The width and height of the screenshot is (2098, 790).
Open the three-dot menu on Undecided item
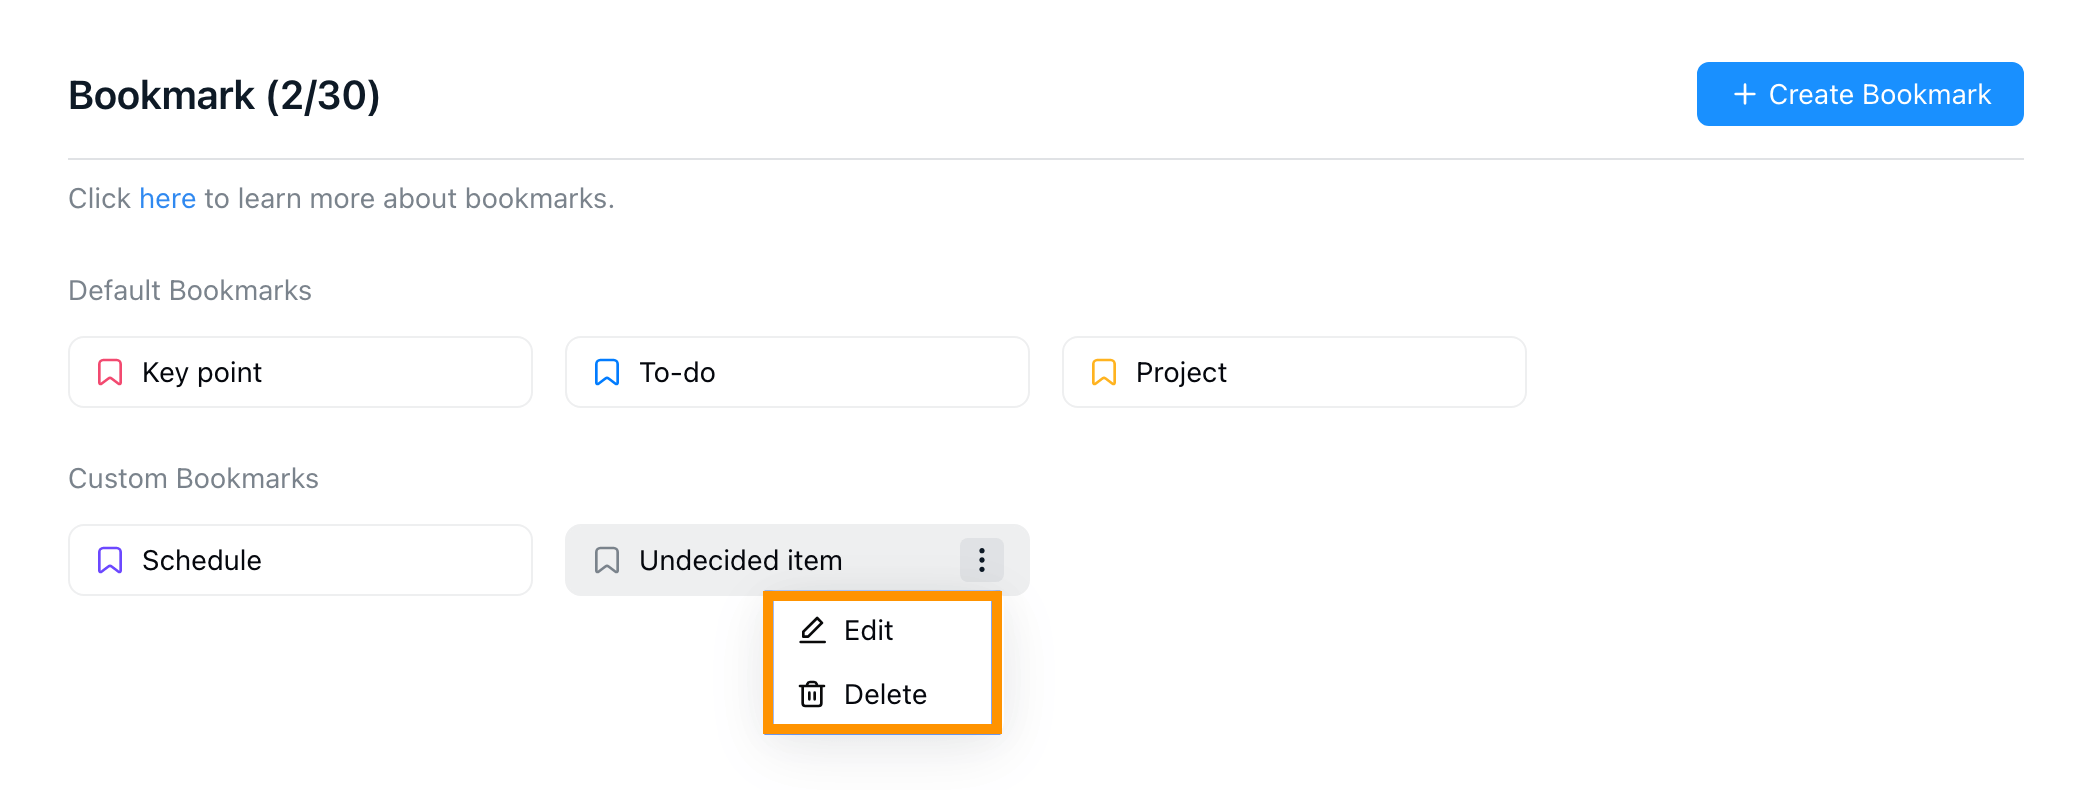click(x=982, y=560)
